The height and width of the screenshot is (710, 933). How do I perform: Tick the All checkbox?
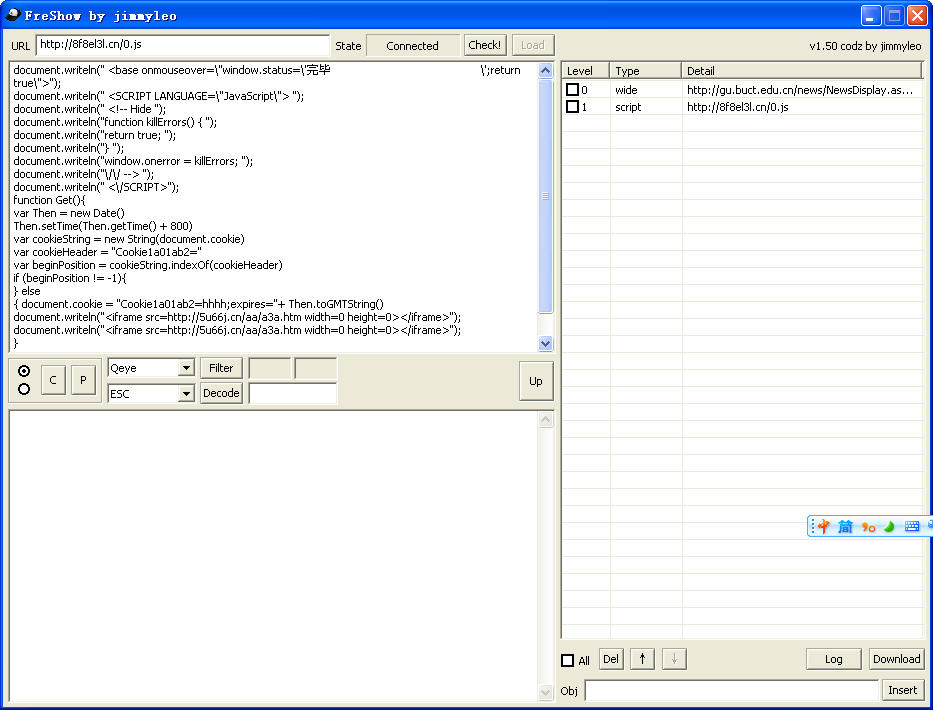(x=568, y=661)
